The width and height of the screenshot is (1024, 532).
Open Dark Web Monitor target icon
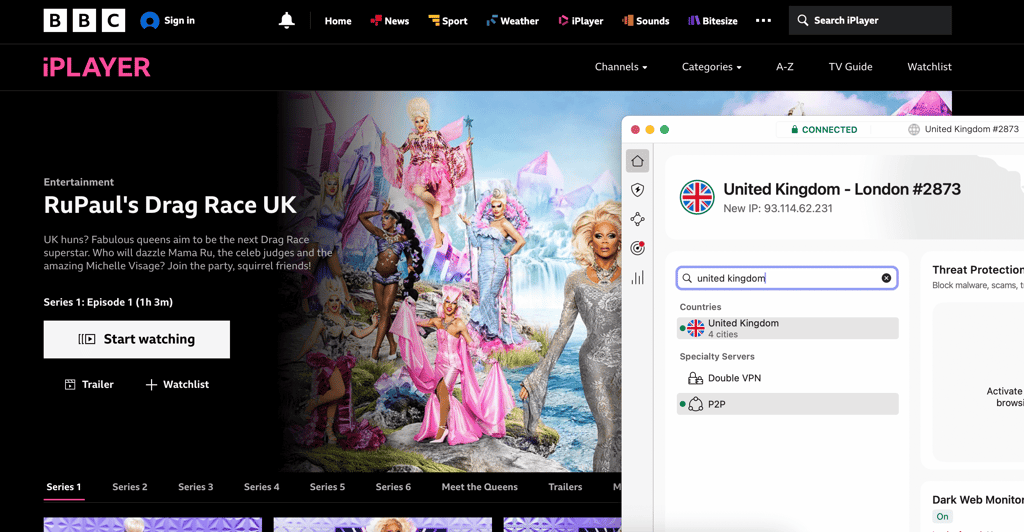pos(637,248)
